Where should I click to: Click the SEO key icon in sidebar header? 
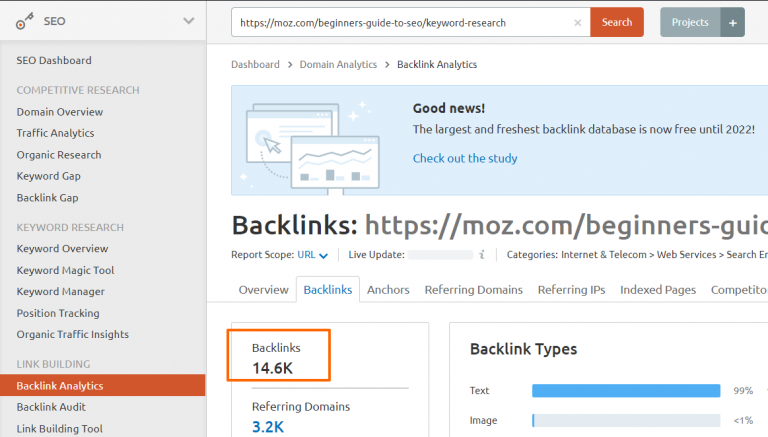point(24,21)
